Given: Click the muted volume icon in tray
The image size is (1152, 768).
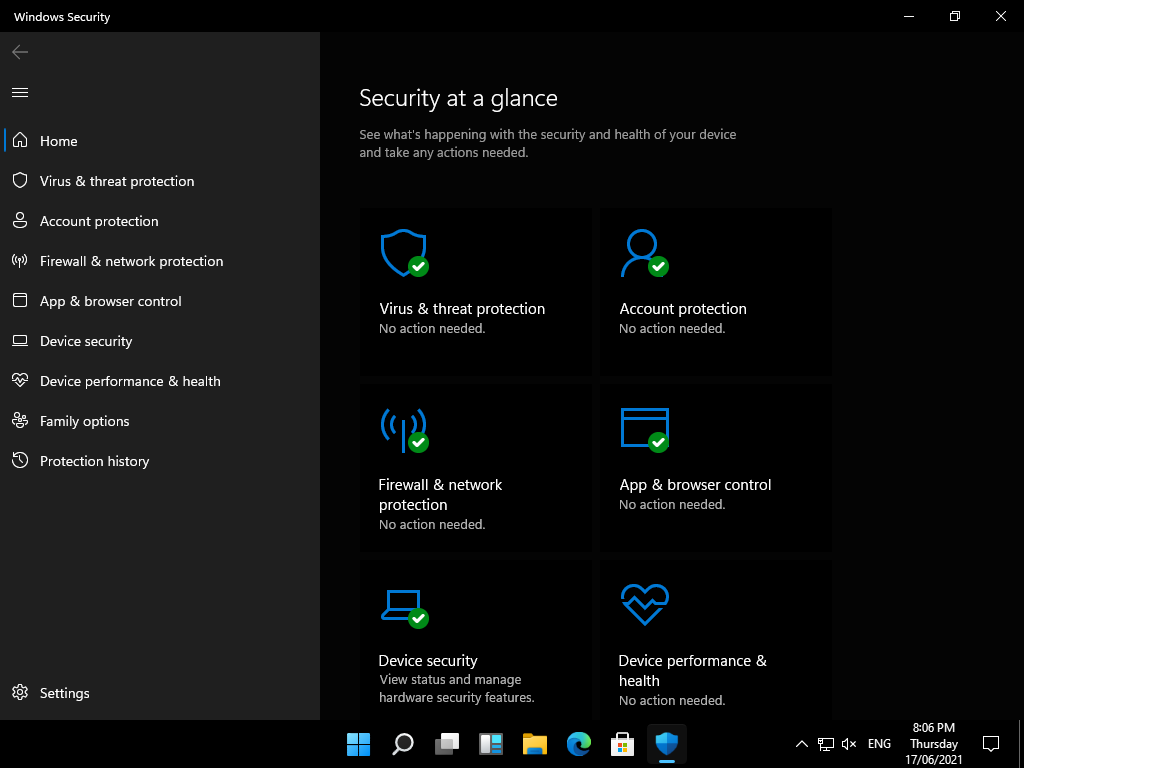Looking at the screenshot, I should tap(849, 744).
